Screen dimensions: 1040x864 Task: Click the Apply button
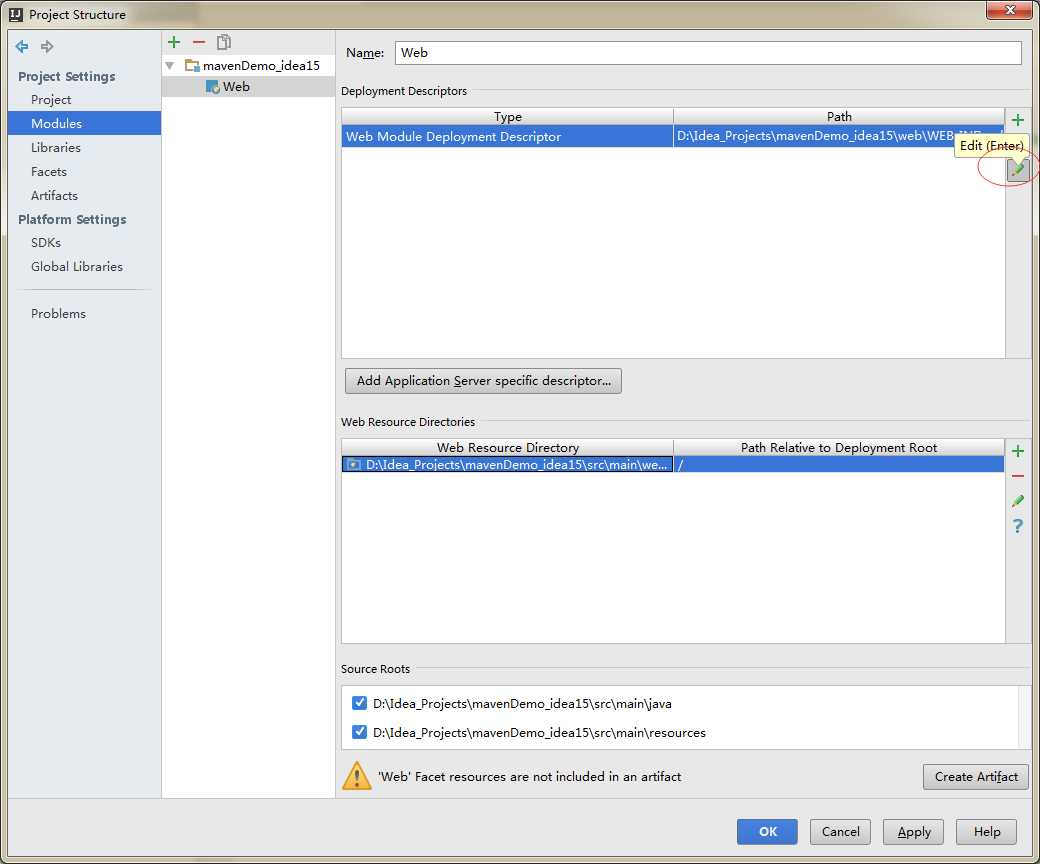point(913,832)
